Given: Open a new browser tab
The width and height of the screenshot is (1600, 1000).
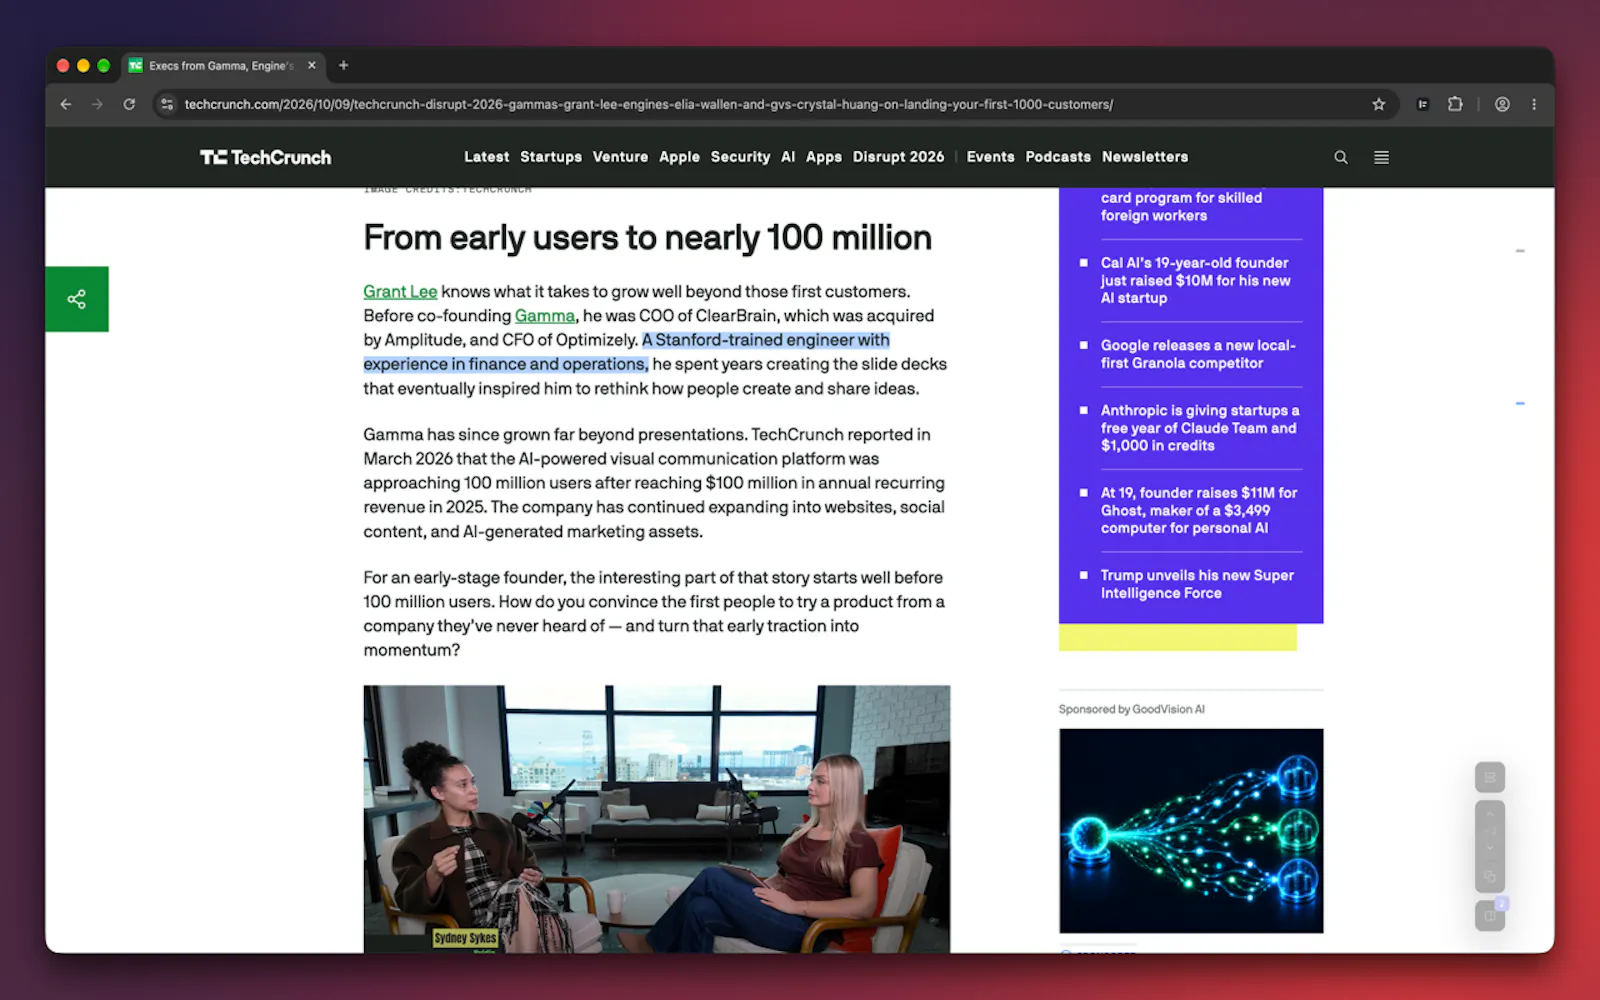Looking at the screenshot, I should click(343, 66).
